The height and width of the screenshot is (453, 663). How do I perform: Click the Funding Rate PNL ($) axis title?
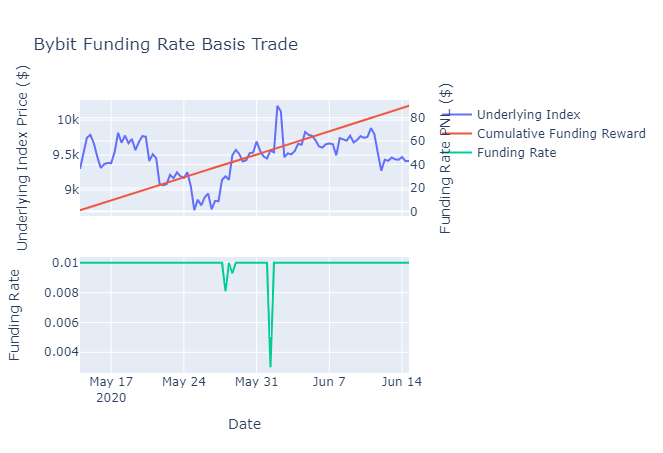tap(445, 158)
